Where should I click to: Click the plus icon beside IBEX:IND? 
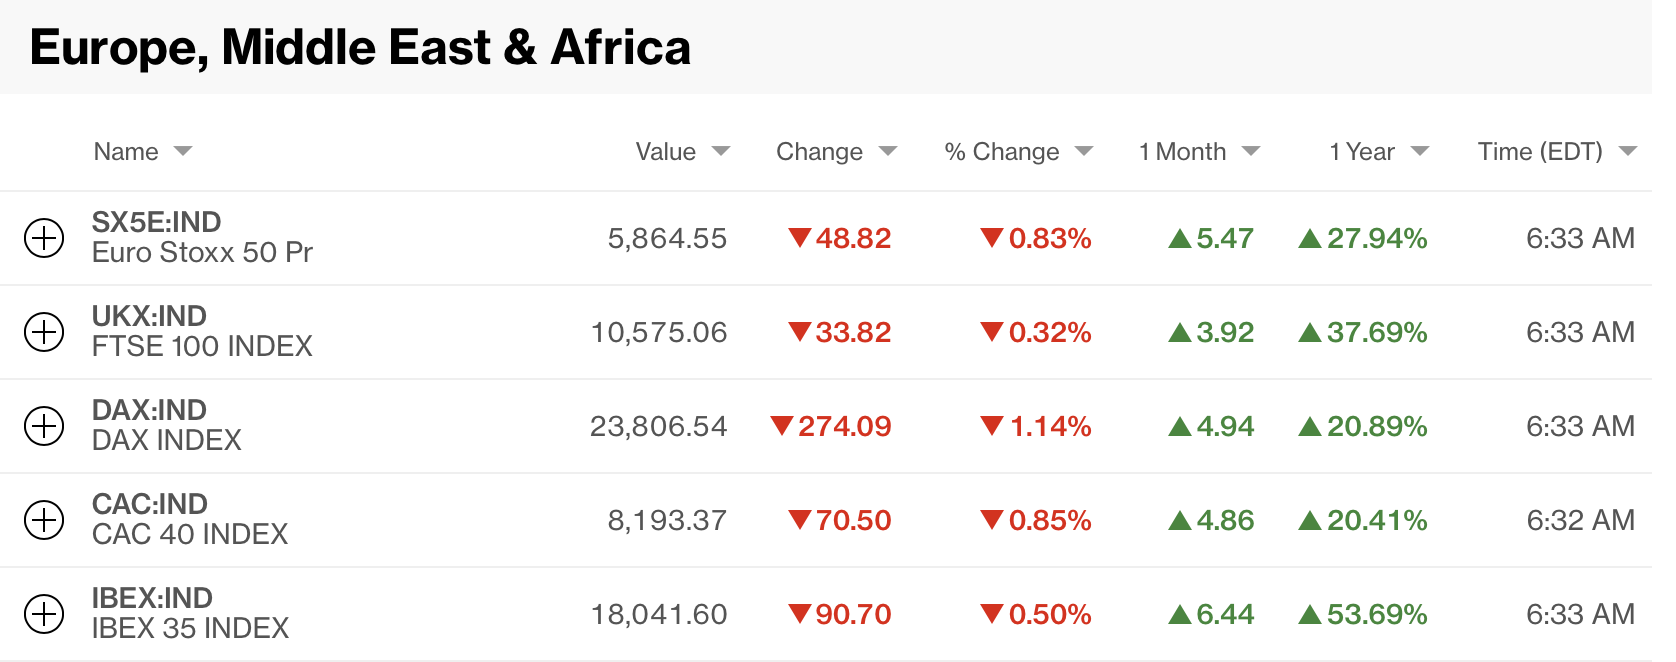point(44,614)
